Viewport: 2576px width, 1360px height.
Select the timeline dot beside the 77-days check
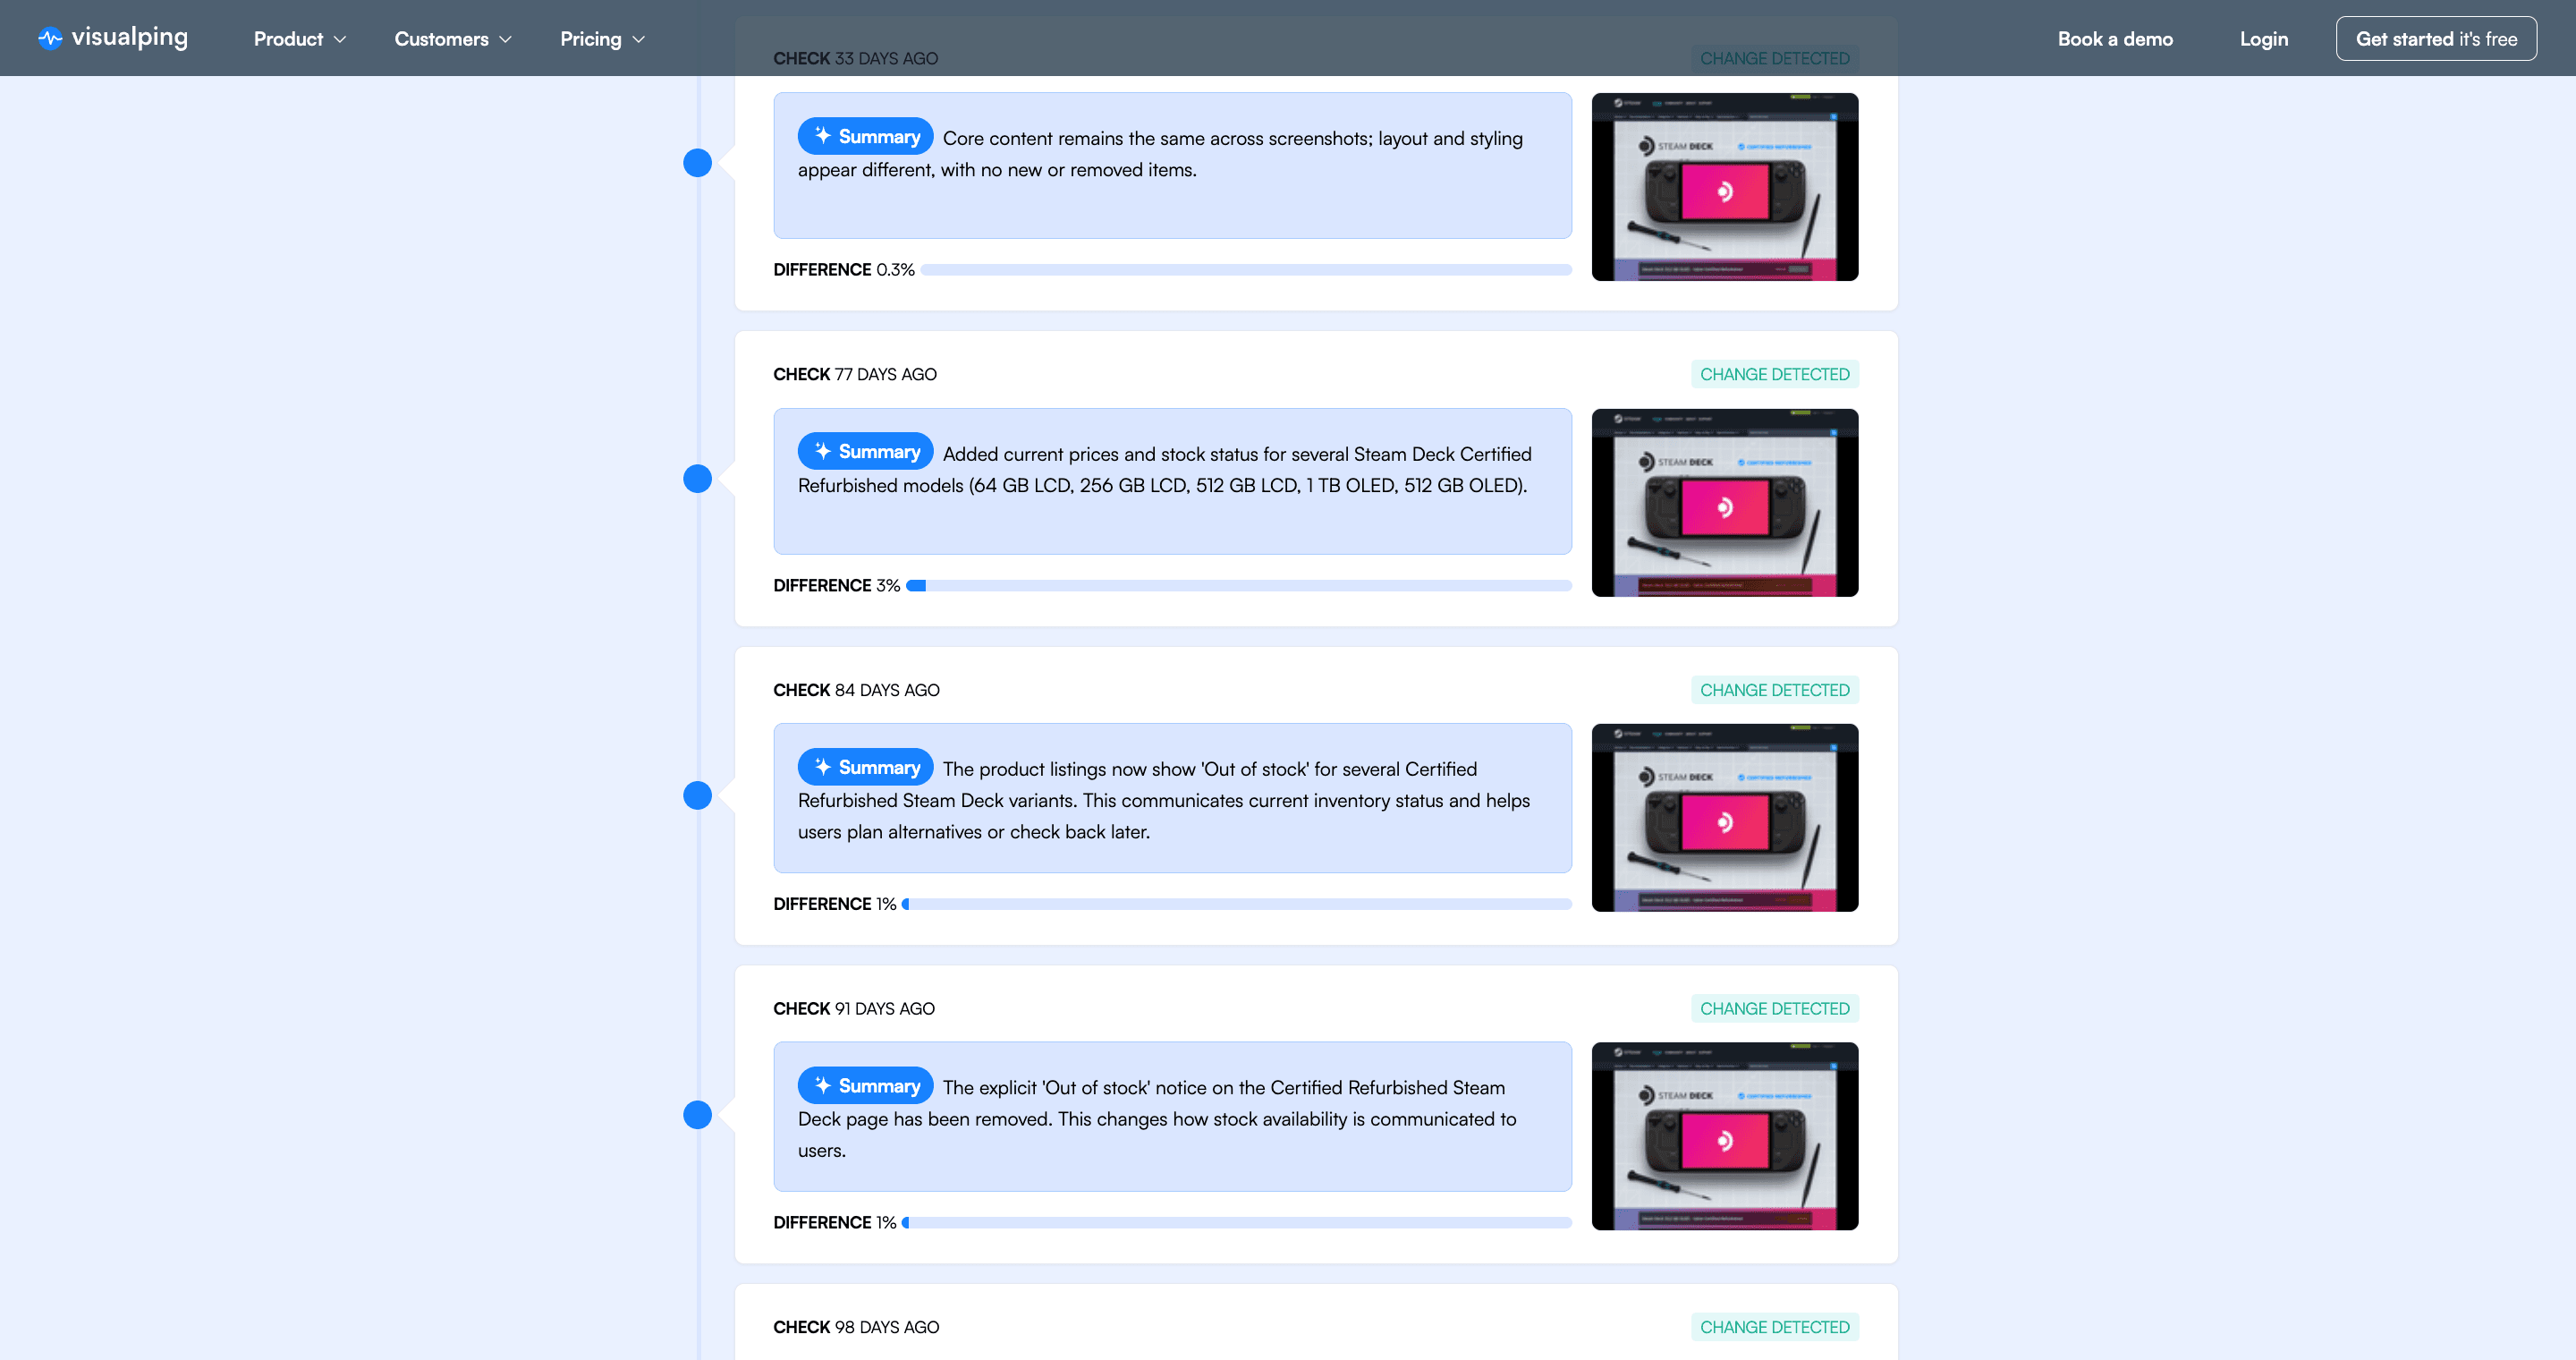[697, 478]
